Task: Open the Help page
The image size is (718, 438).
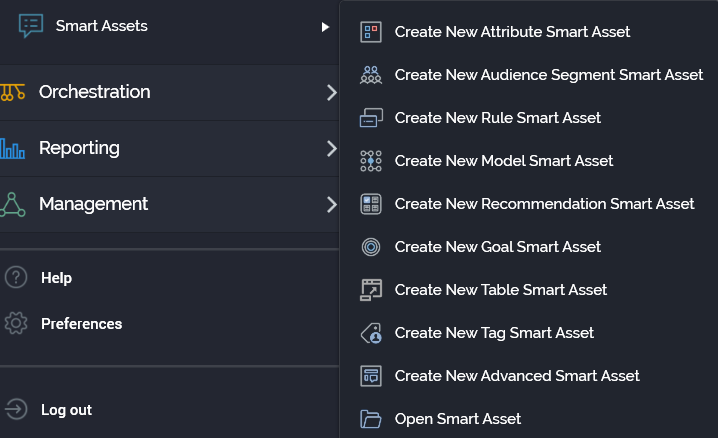Action: pyautogui.click(x=56, y=278)
